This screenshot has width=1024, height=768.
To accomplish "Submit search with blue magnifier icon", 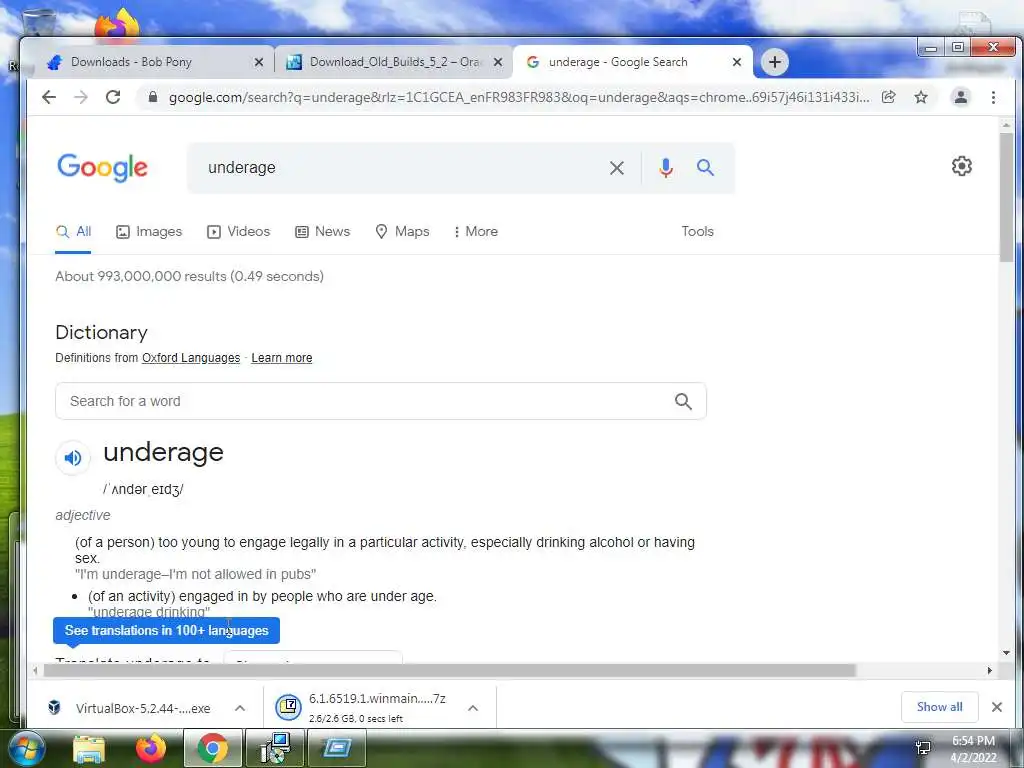I will click(705, 168).
